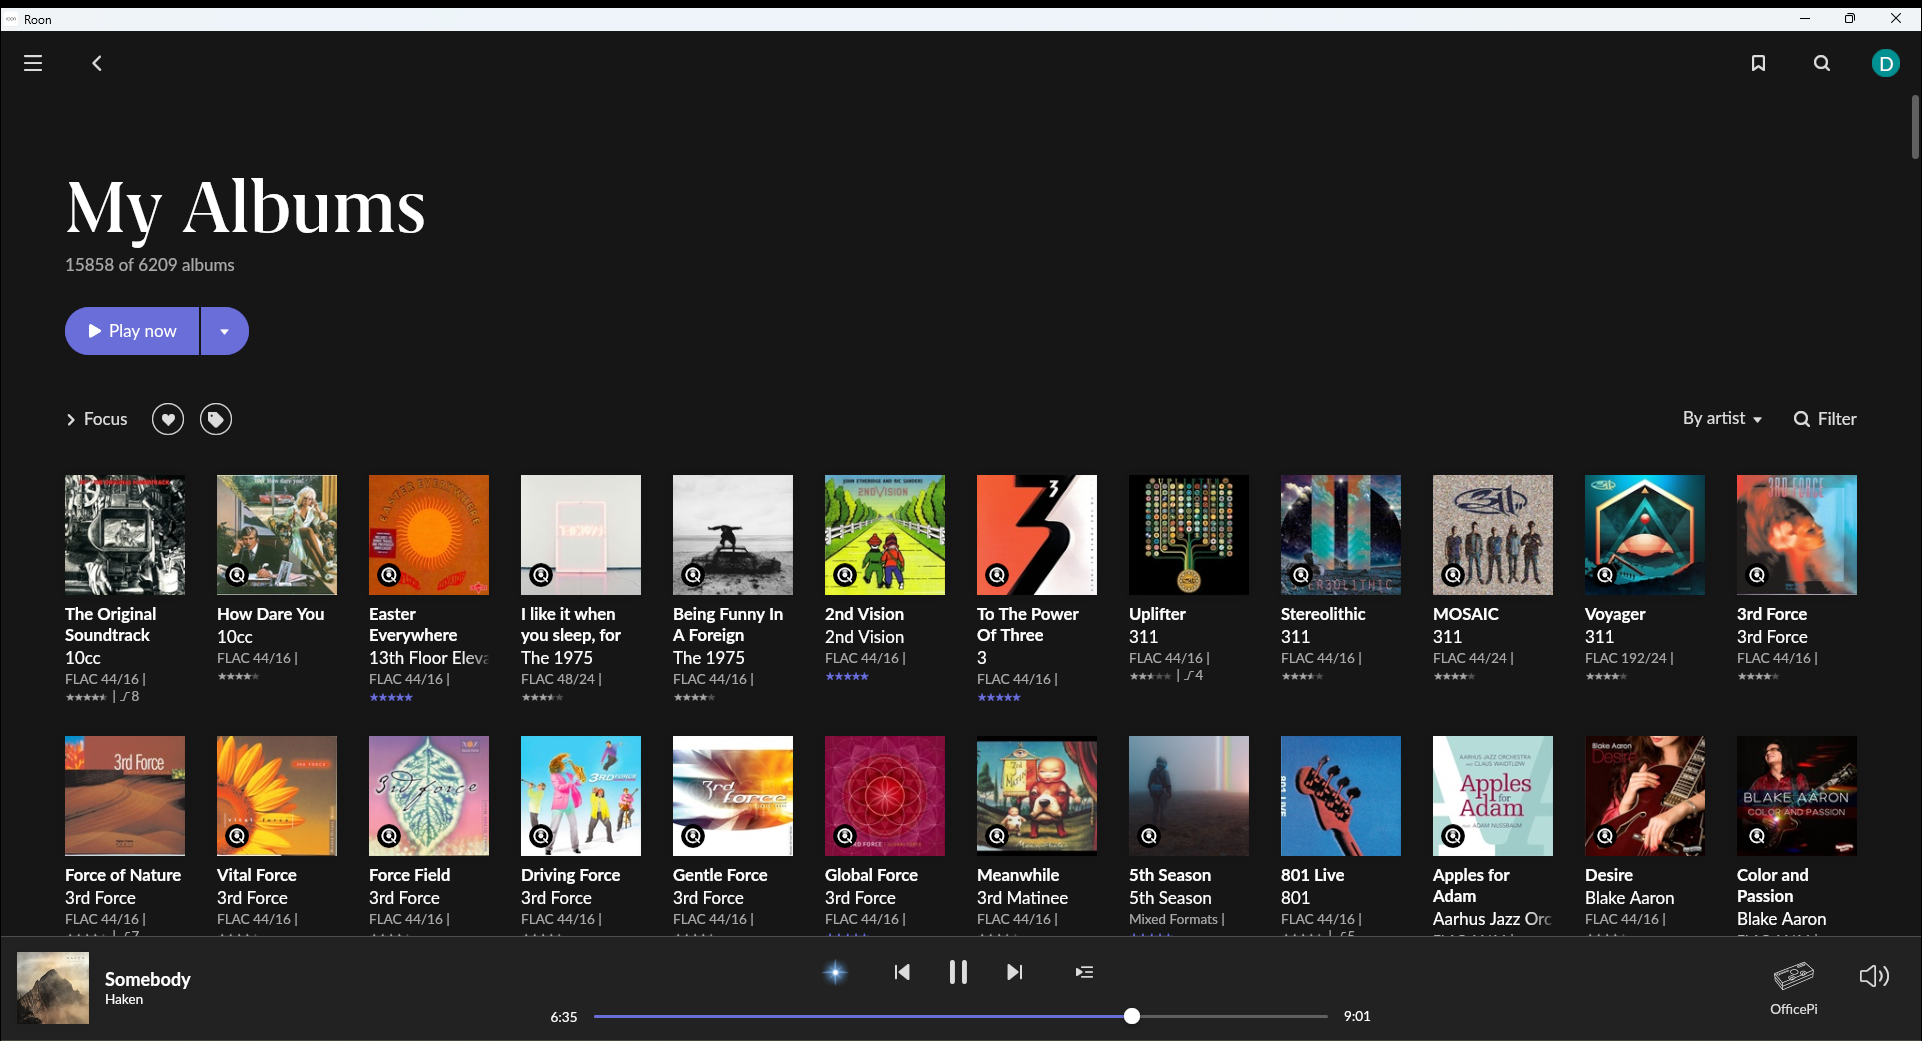Click Qobuz badge on Apples for Adam cover
The height and width of the screenshot is (1041, 1922).
point(1453,836)
